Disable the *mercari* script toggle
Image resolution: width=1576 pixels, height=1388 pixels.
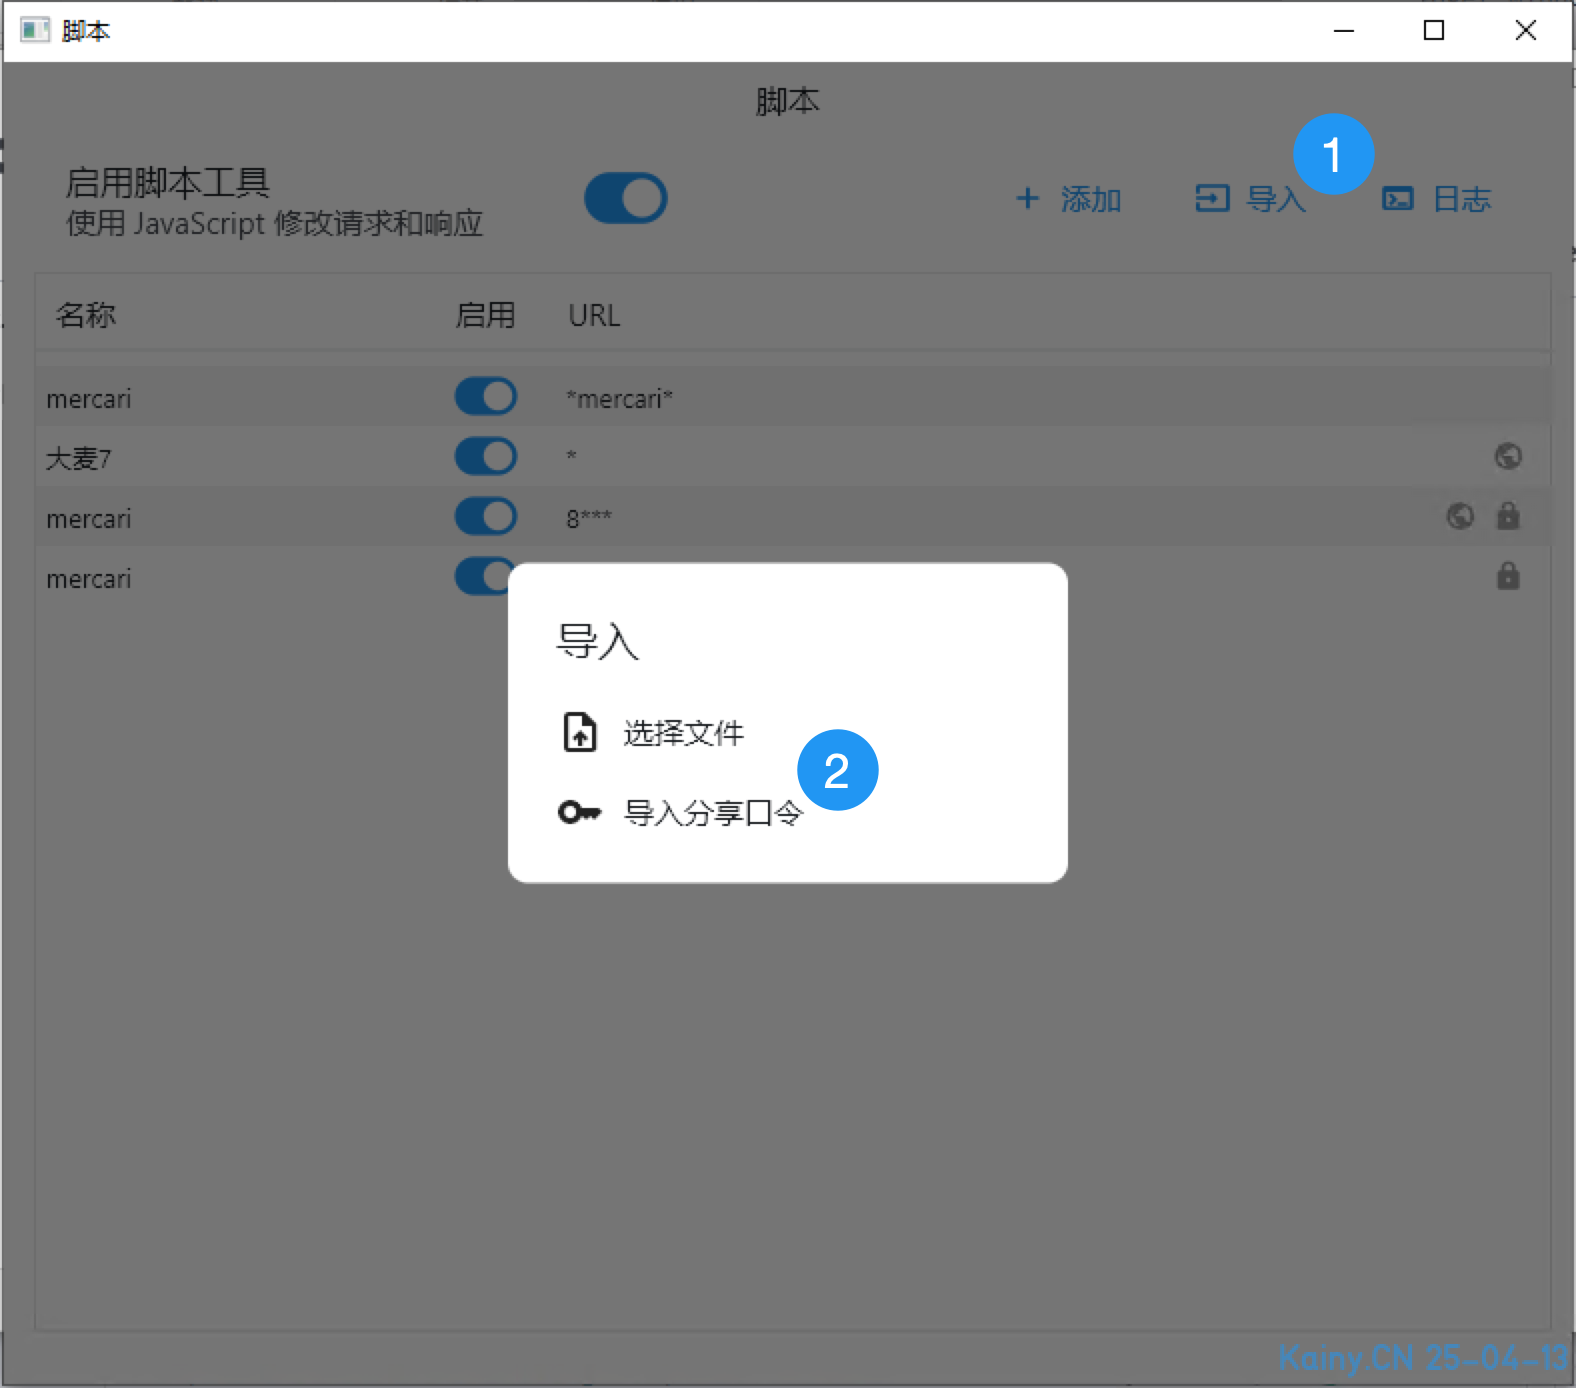486,397
